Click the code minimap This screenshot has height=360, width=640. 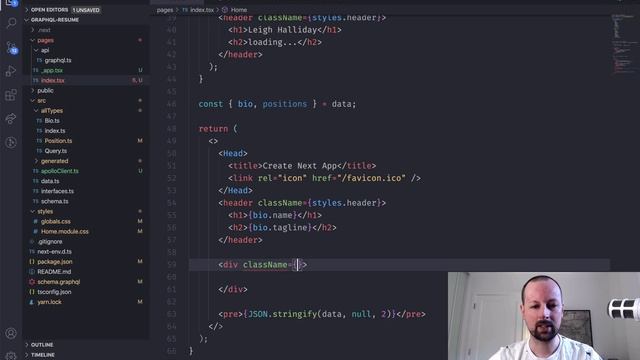pos(624,45)
